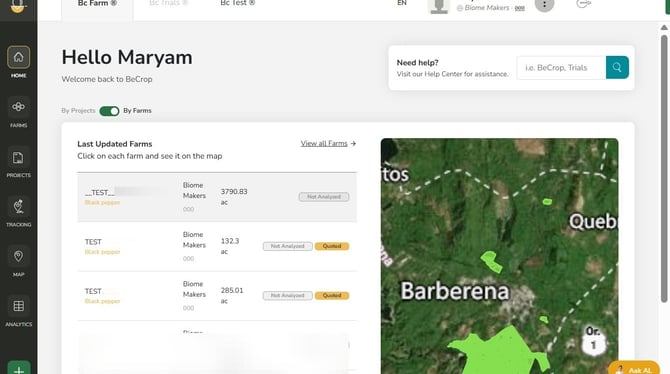
Task: Select the Tracking sidebar icon
Action: (x=18, y=207)
